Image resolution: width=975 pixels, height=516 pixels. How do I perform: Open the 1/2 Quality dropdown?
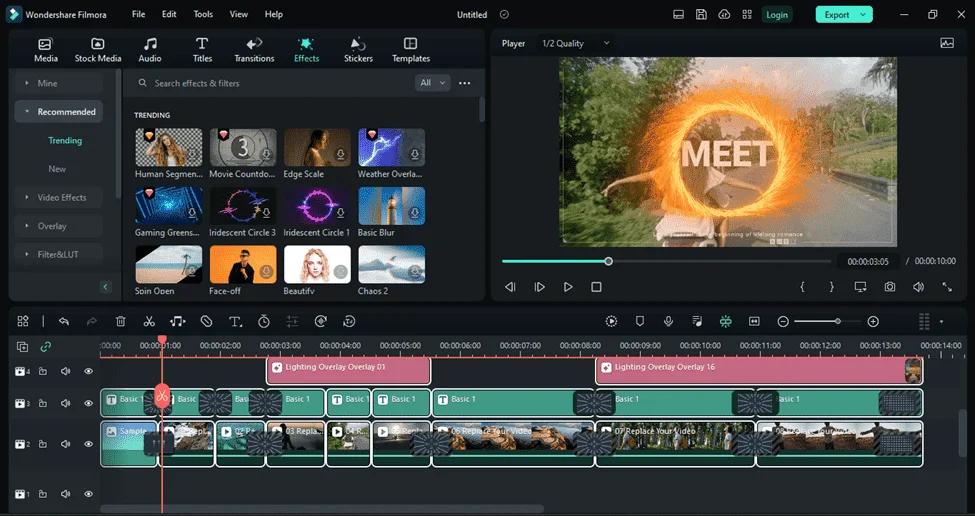[x=576, y=44]
